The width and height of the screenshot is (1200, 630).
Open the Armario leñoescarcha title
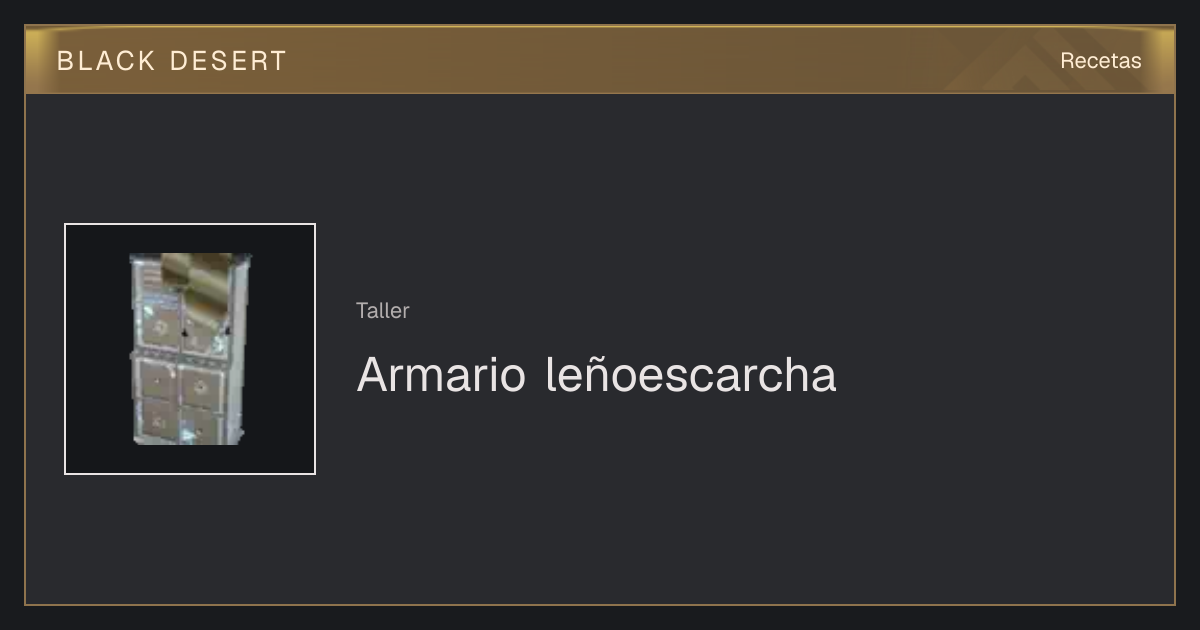[596, 375]
